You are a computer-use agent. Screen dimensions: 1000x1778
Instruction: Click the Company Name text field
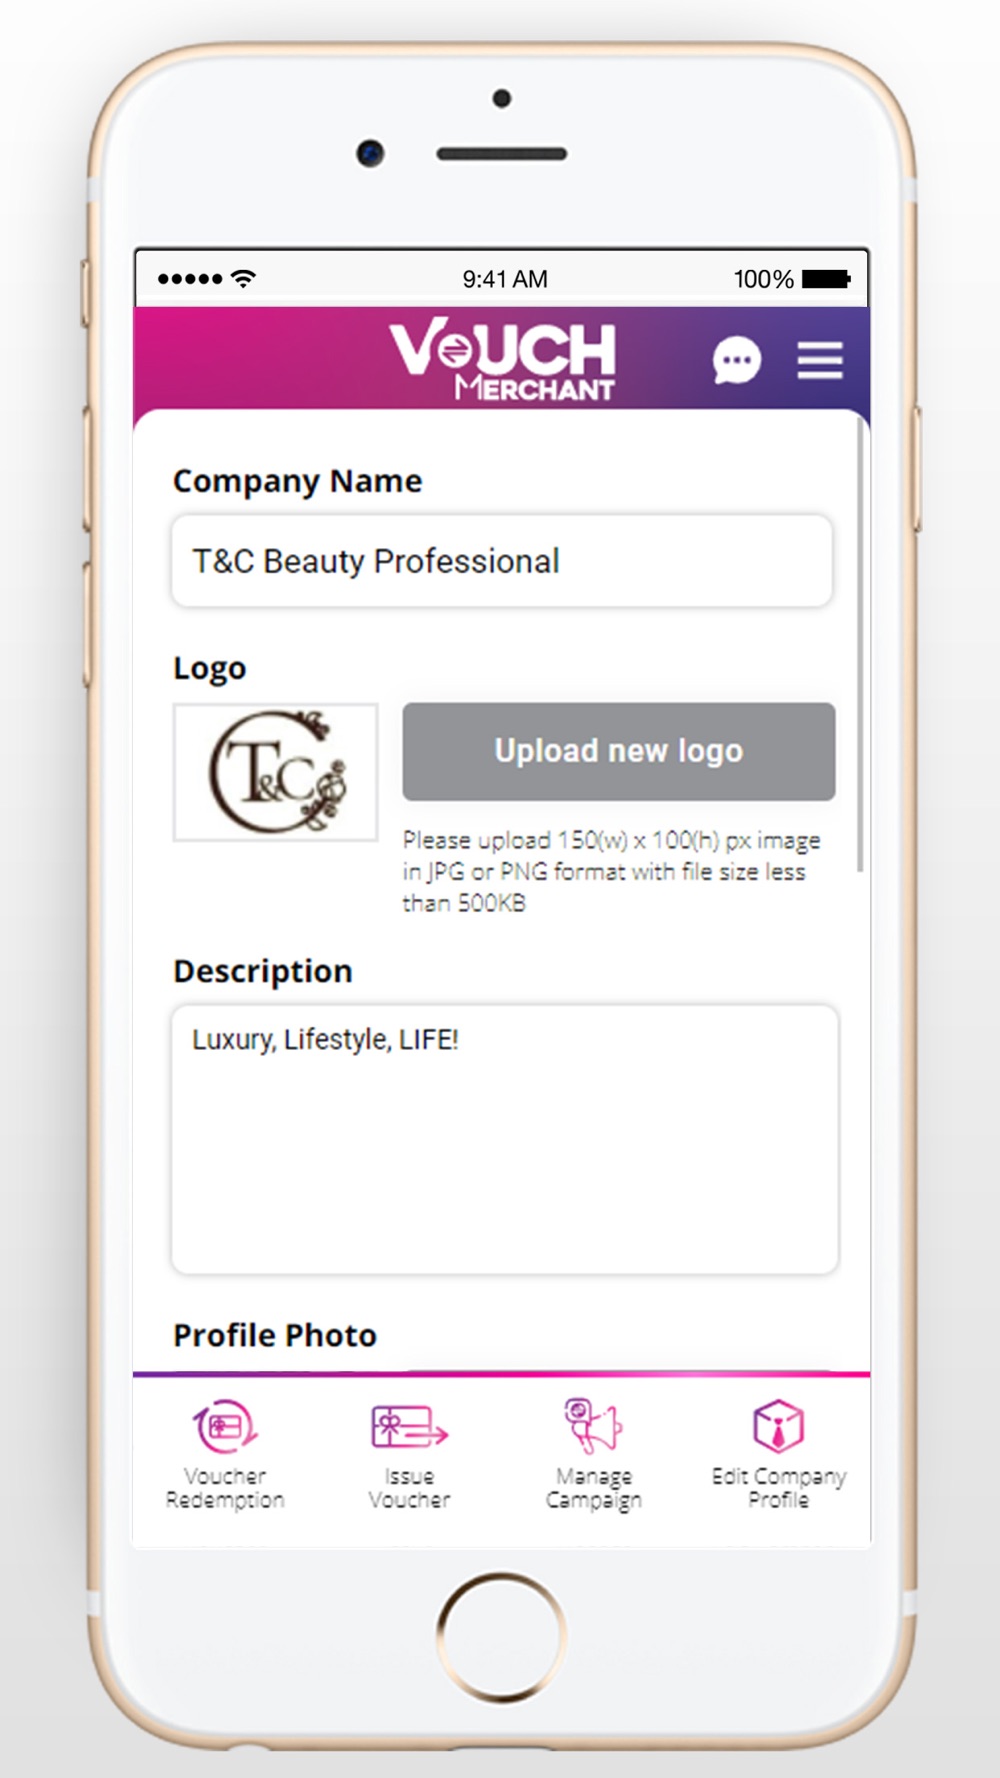pos(502,561)
